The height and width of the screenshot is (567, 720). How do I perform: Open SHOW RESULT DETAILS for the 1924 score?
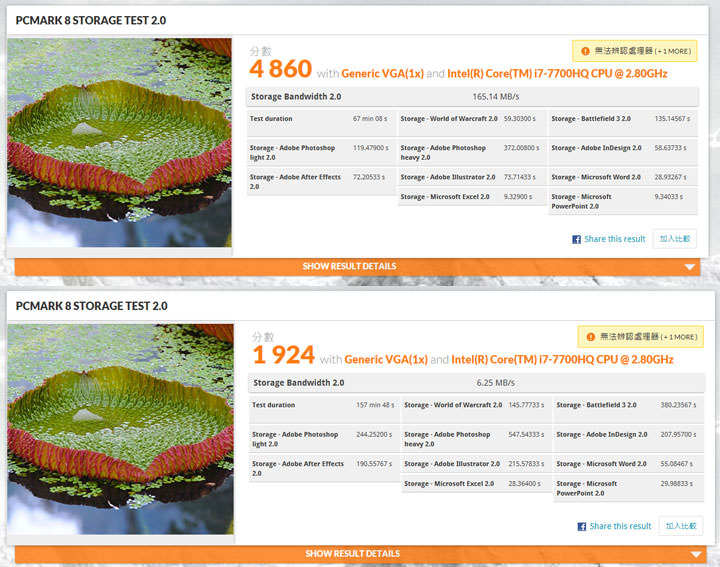pos(352,554)
